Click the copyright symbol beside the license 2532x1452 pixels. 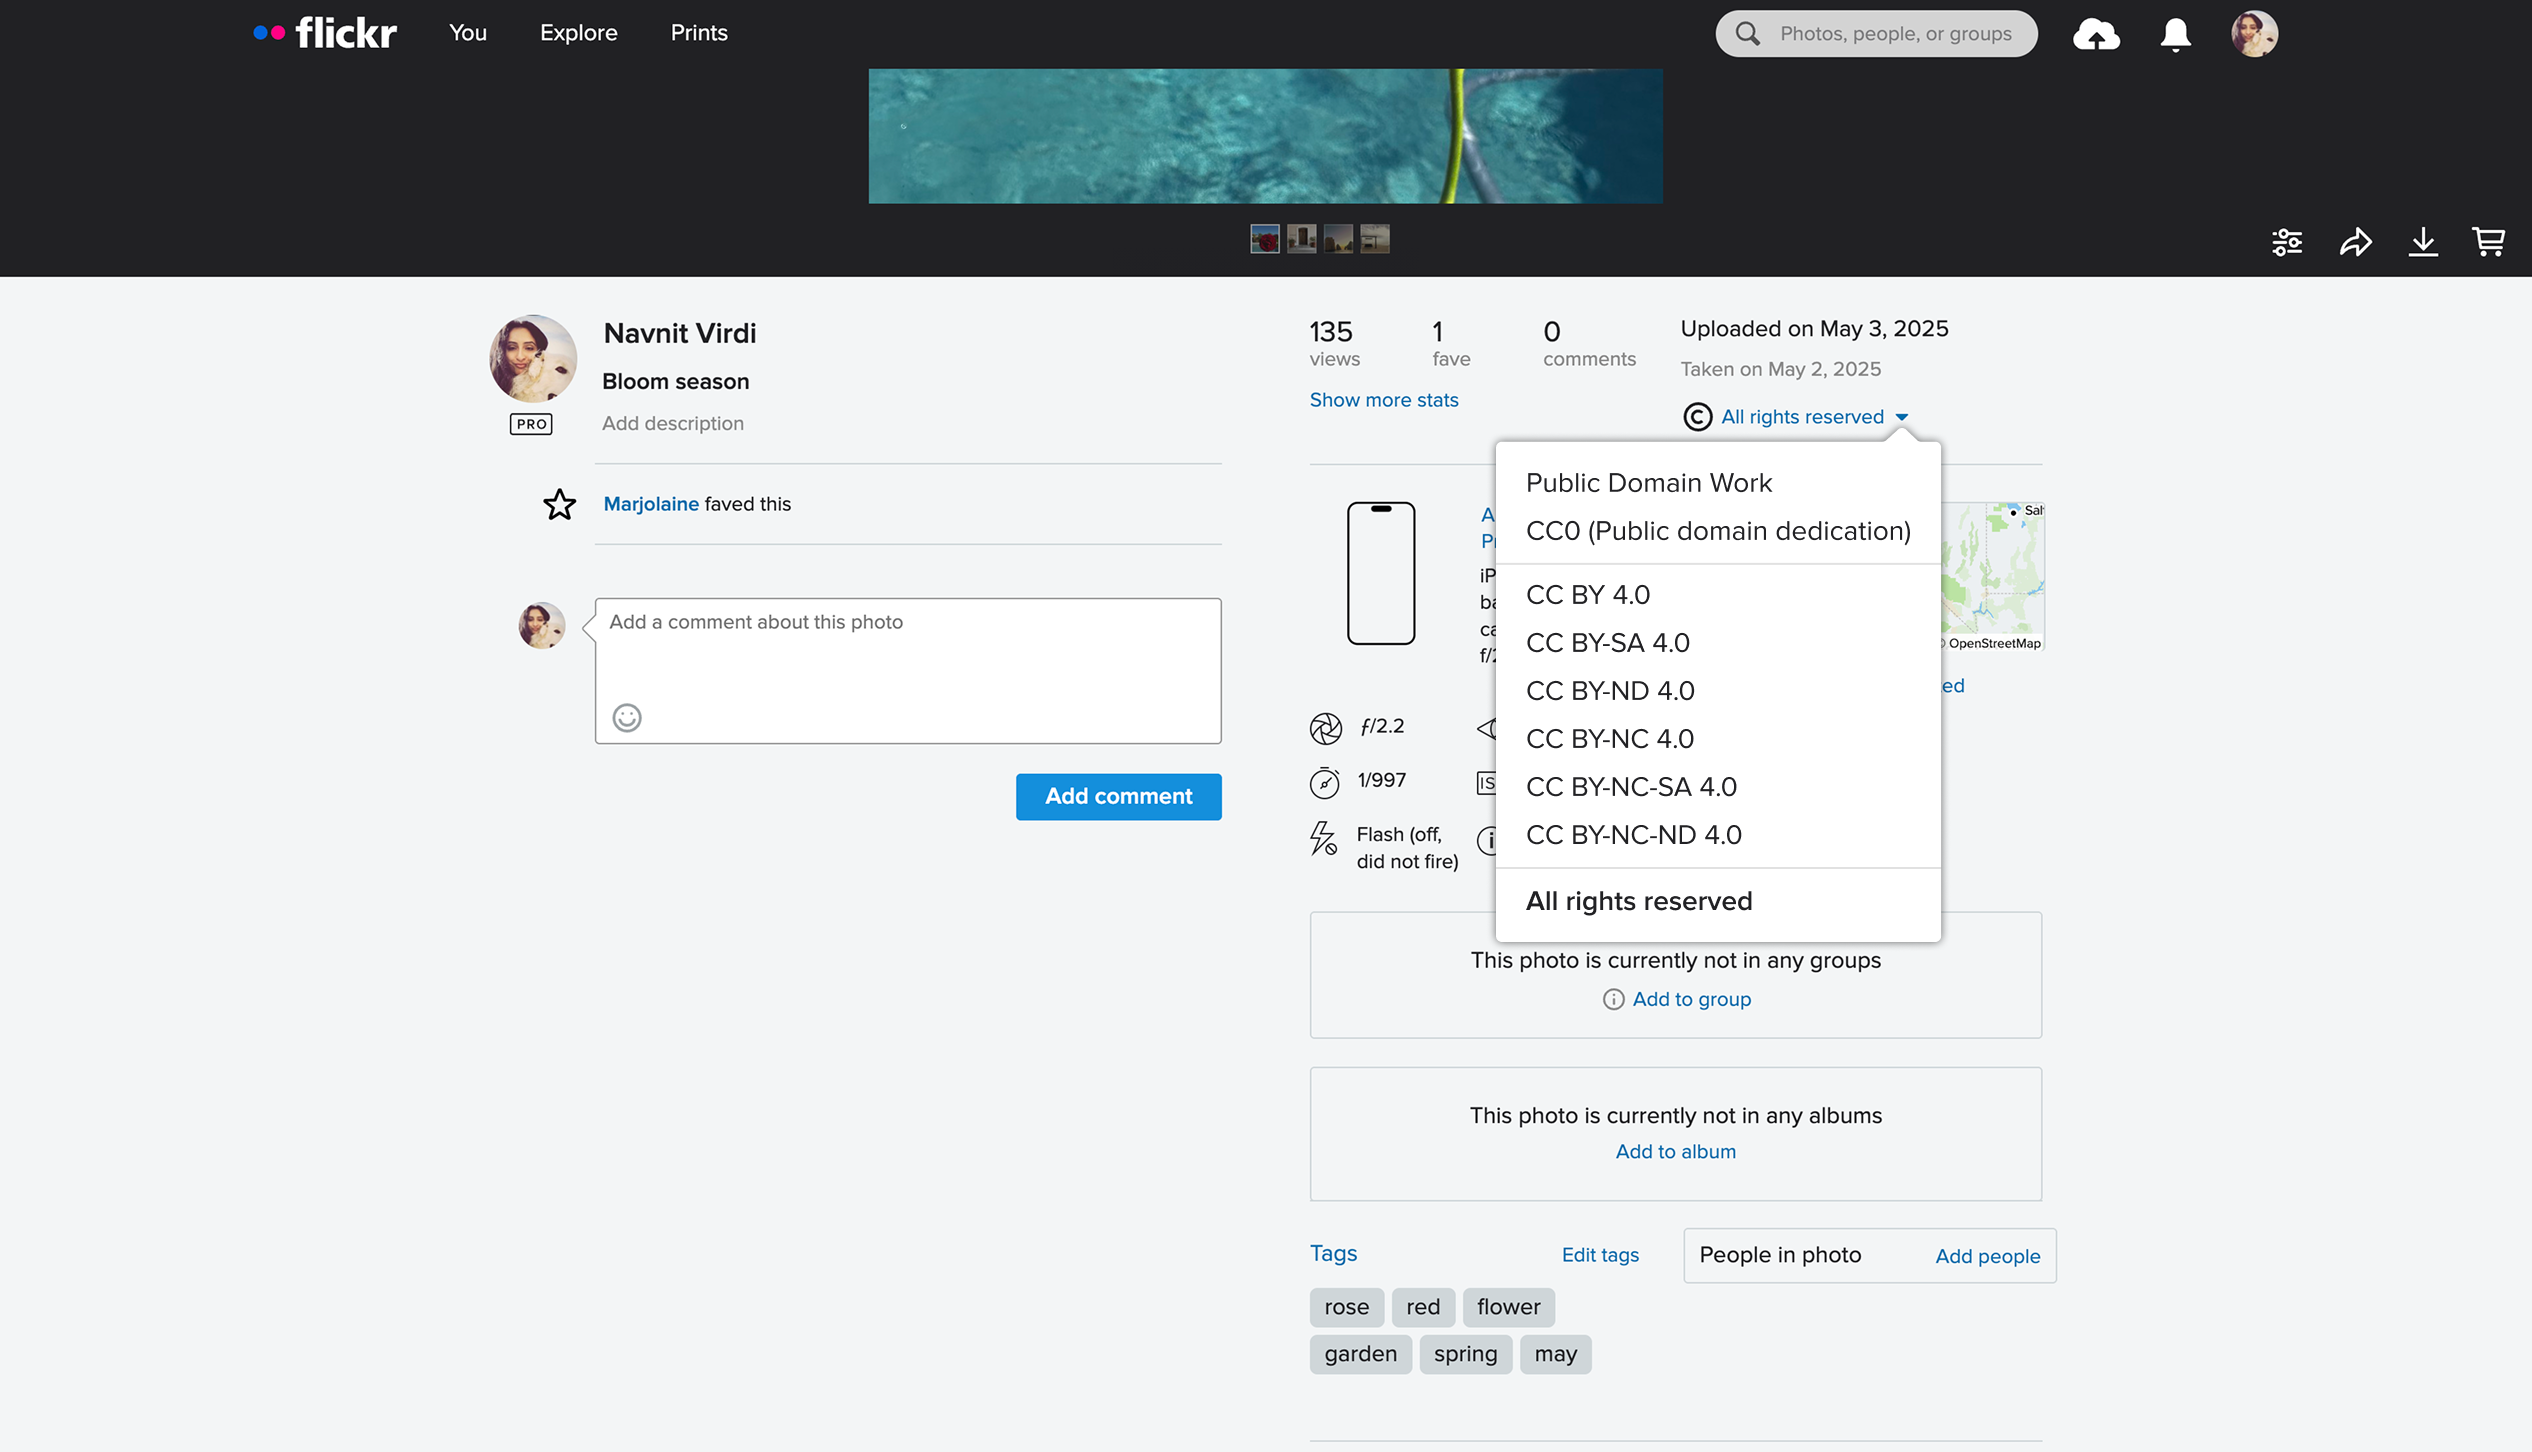(x=1697, y=417)
